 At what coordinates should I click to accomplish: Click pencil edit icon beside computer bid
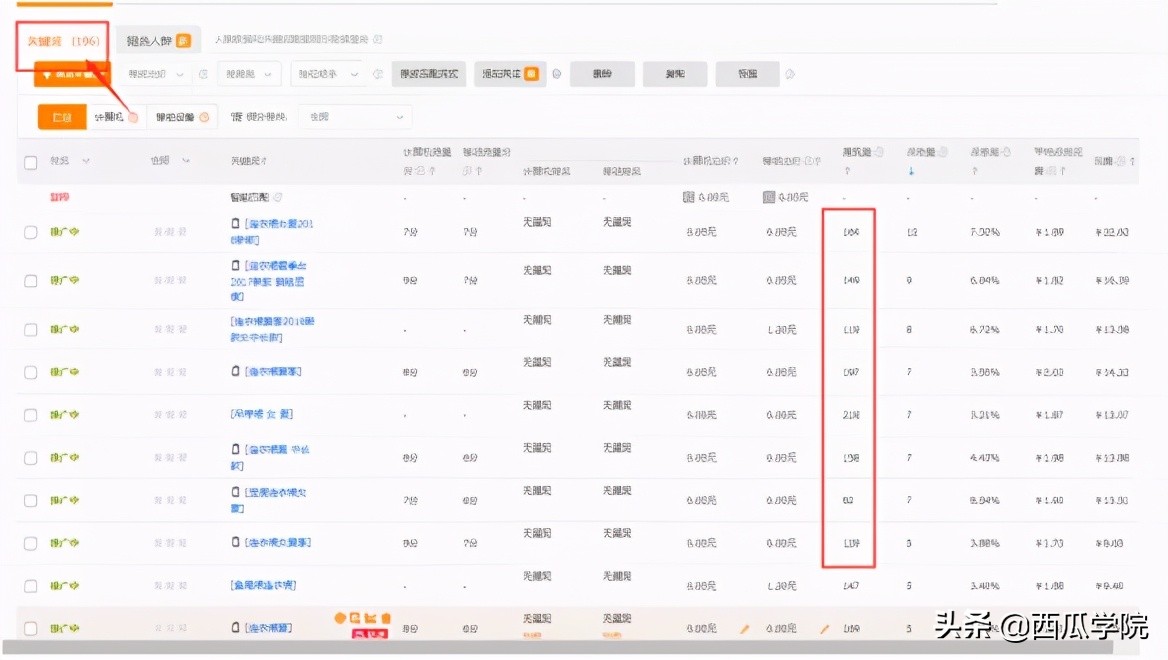[744, 629]
